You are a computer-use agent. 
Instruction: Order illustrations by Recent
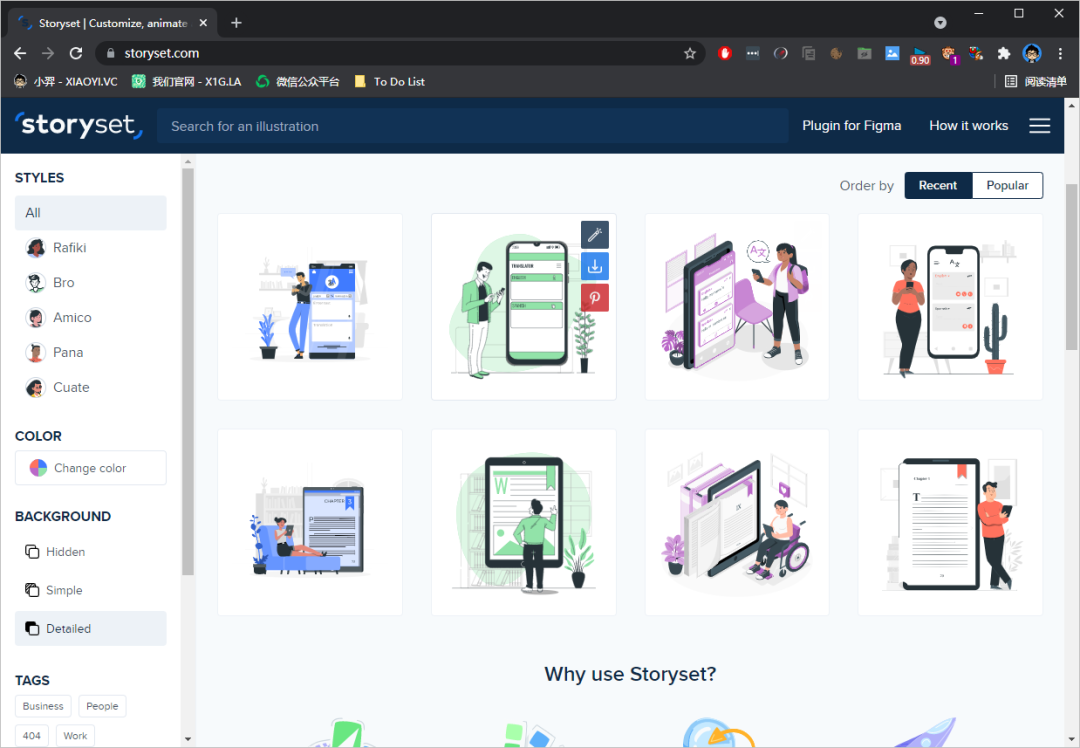click(x=938, y=185)
